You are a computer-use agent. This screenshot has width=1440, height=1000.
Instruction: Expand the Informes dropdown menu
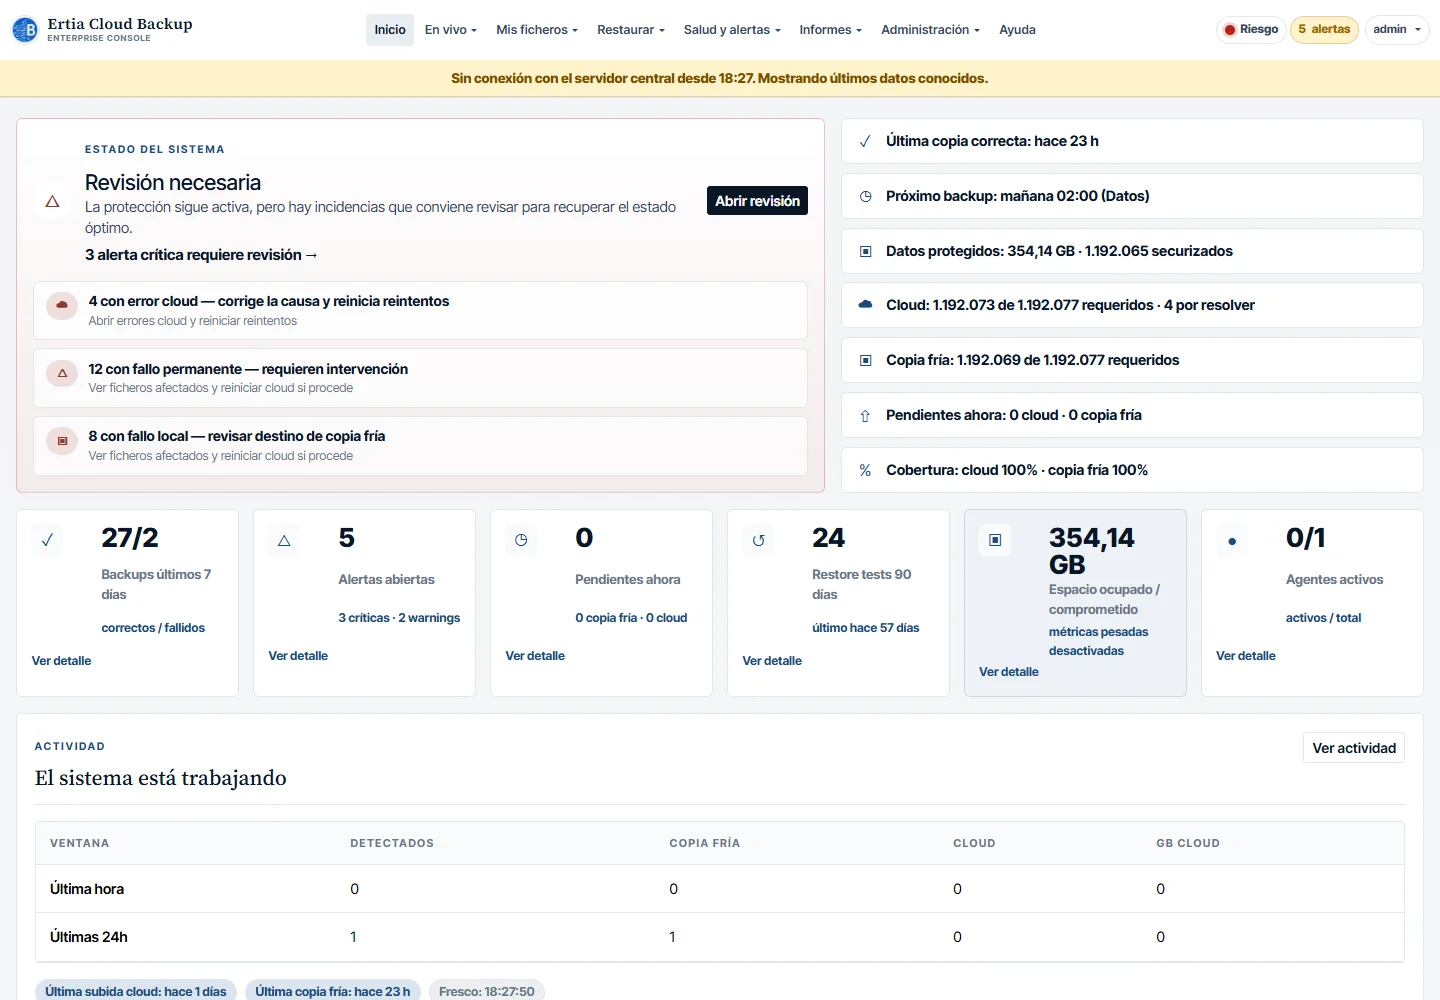tap(831, 30)
